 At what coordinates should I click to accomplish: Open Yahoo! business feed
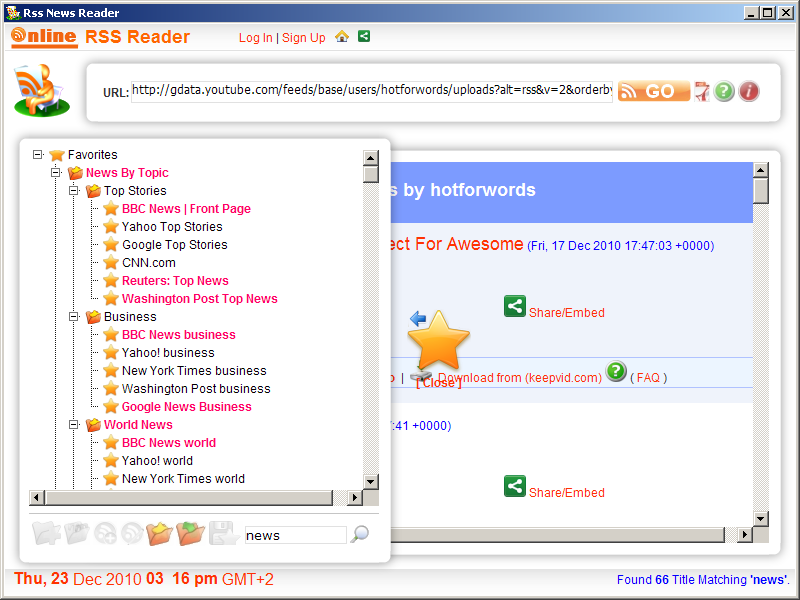click(168, 353)
